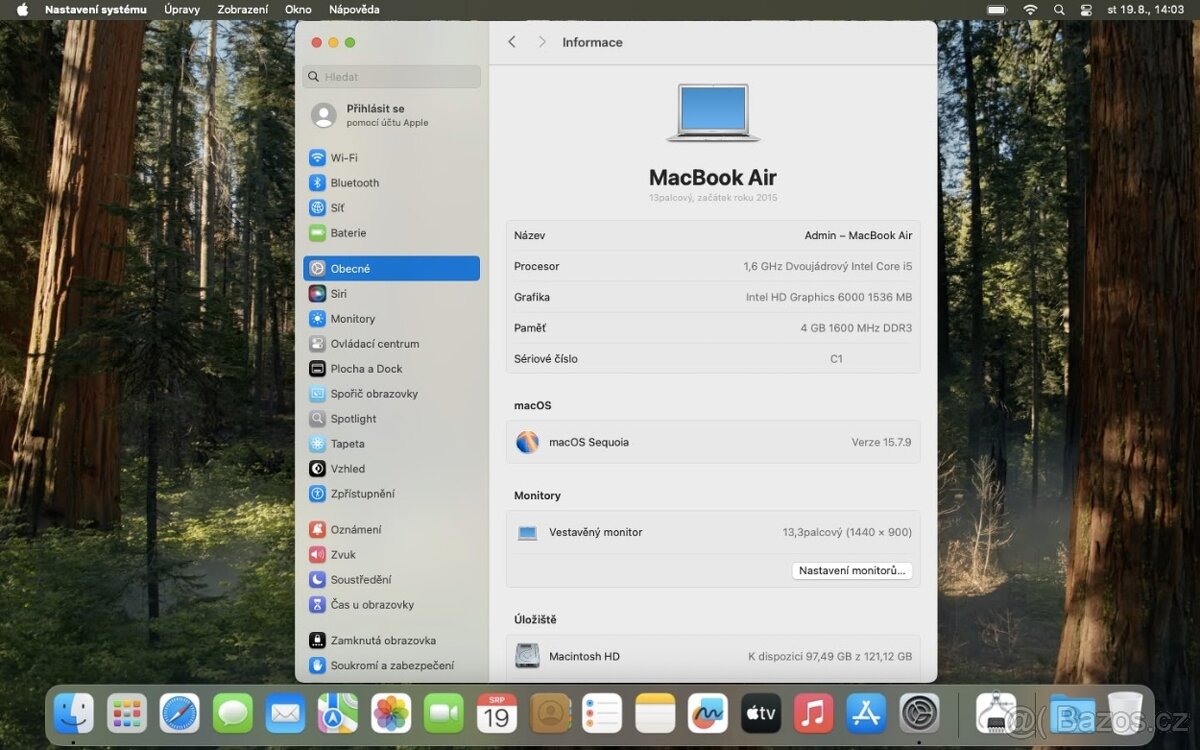
Task: Go back with the left chevron
Action: tap(512, 42)
